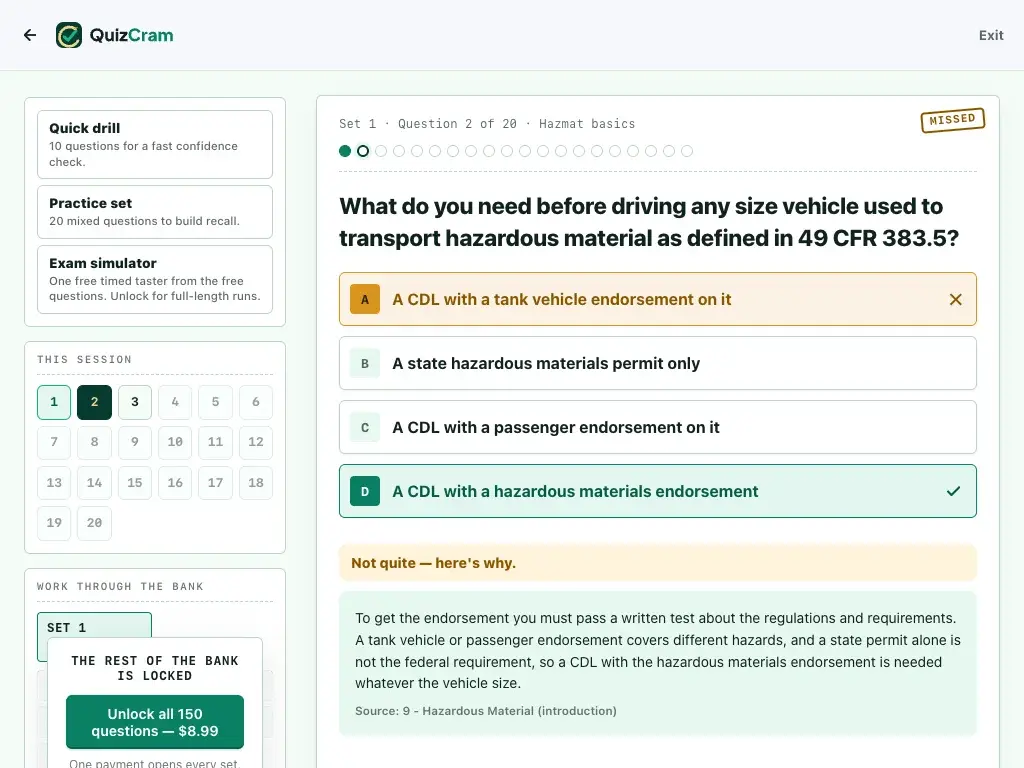
Task: Click the A letter badge
Action: pos(365,300)
